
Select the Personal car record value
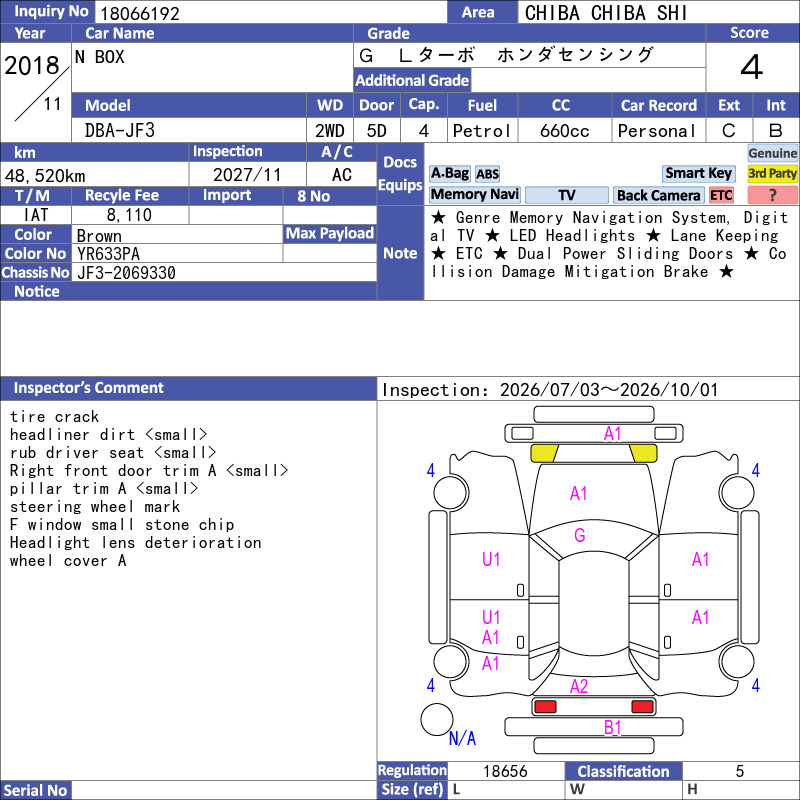(x=657, y=131)
